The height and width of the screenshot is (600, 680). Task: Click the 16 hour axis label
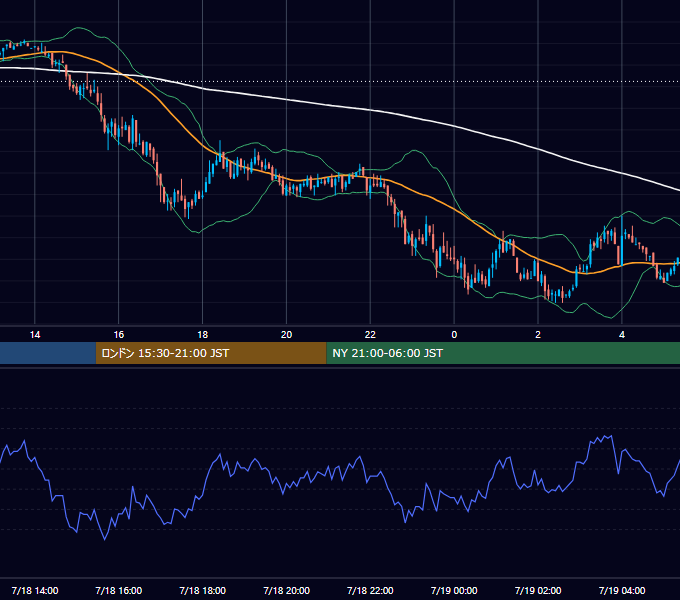[x=118, y=335]
